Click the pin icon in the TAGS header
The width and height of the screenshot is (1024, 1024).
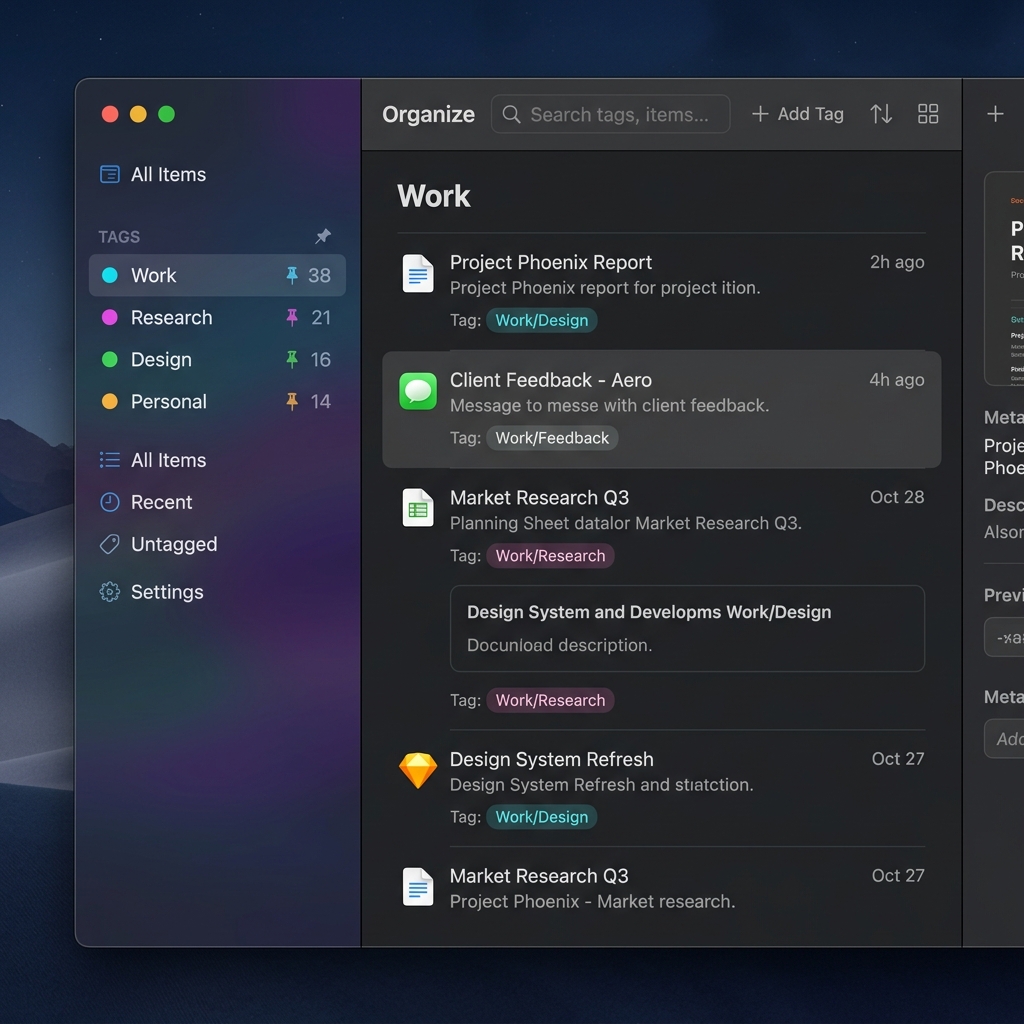(323, 236)
